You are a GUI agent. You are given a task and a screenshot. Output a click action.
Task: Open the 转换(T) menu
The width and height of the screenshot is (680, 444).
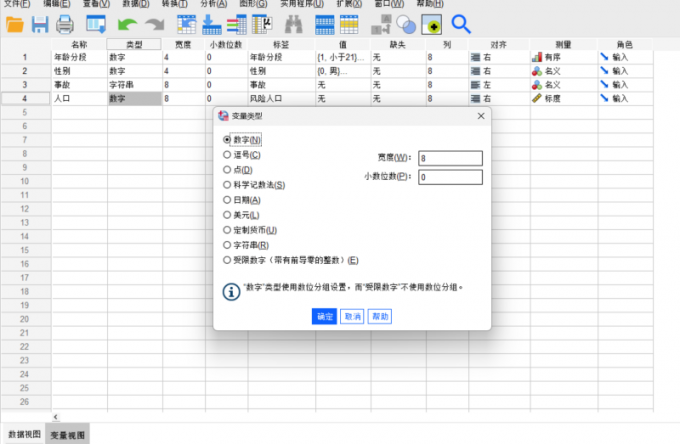[x=175, y=4]
